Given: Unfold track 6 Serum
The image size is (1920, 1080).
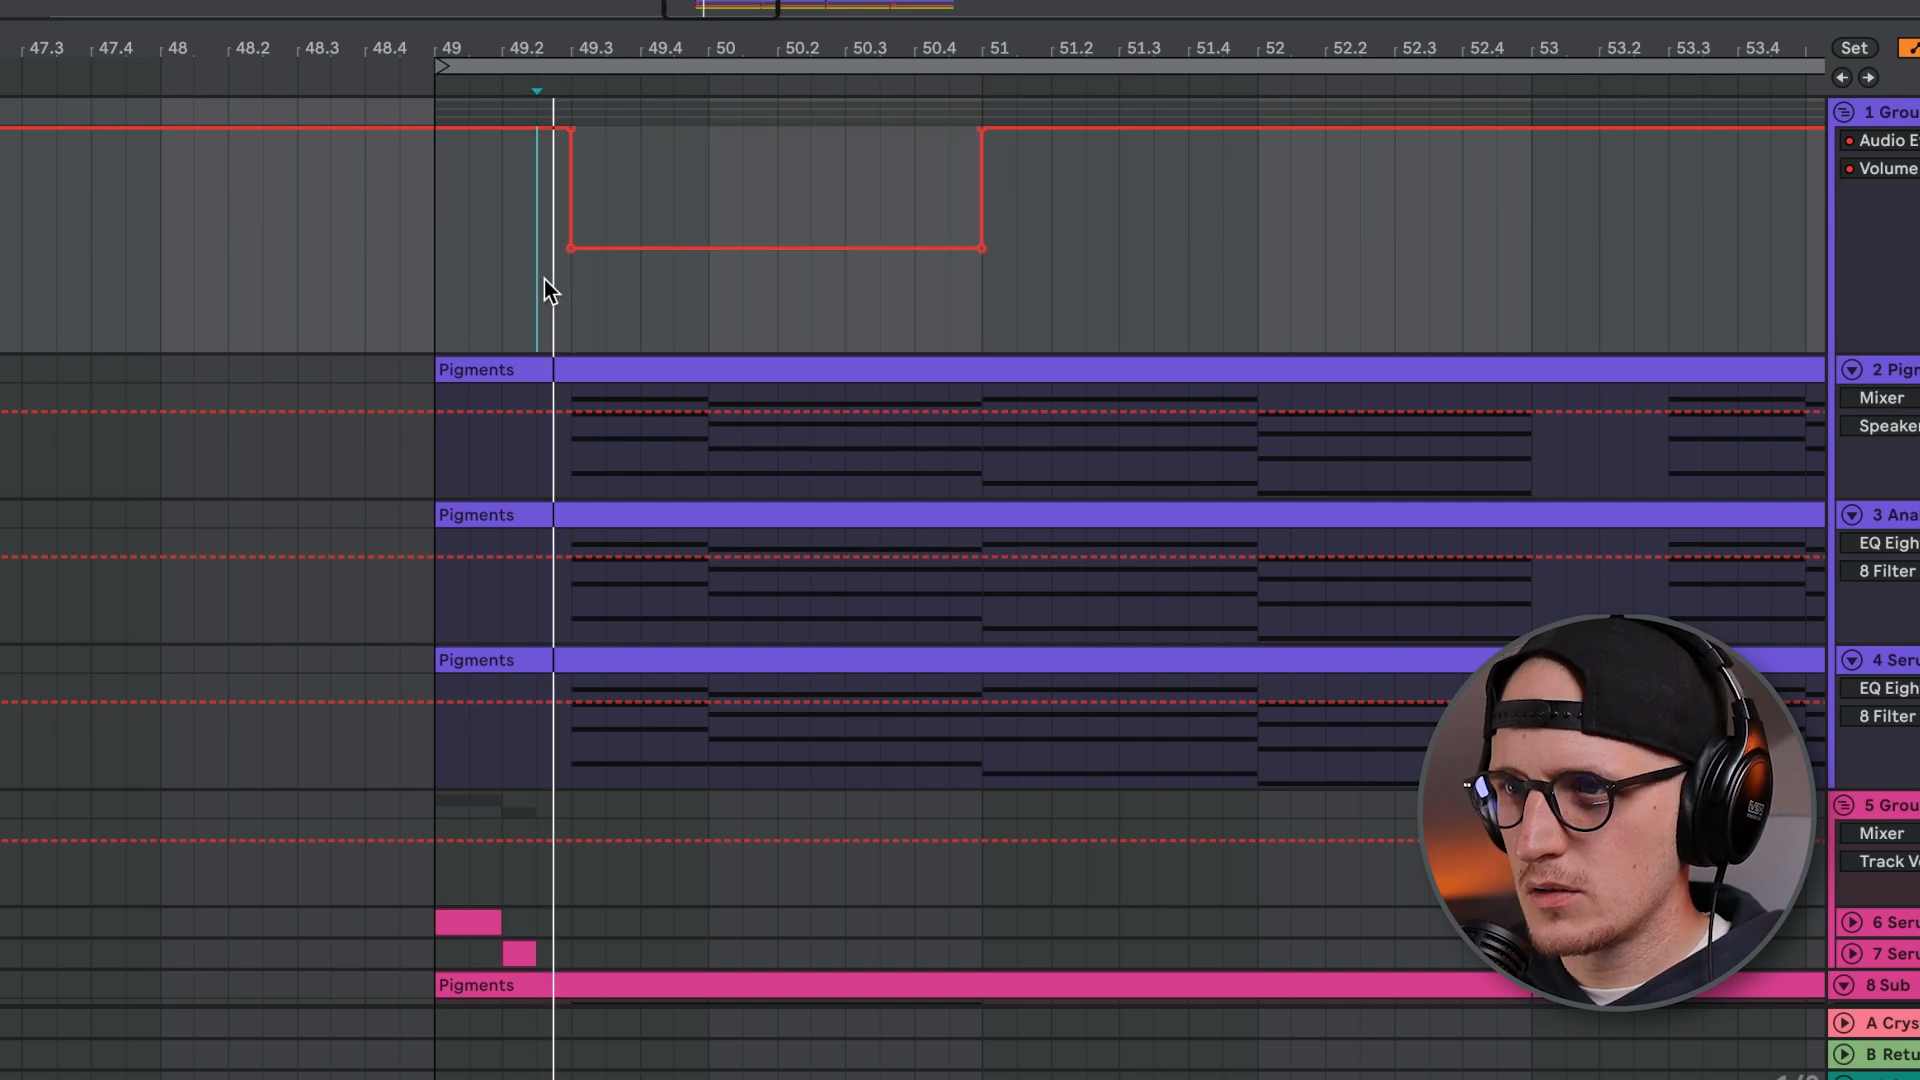Looking at the screenshot, I should (1852, 923).
